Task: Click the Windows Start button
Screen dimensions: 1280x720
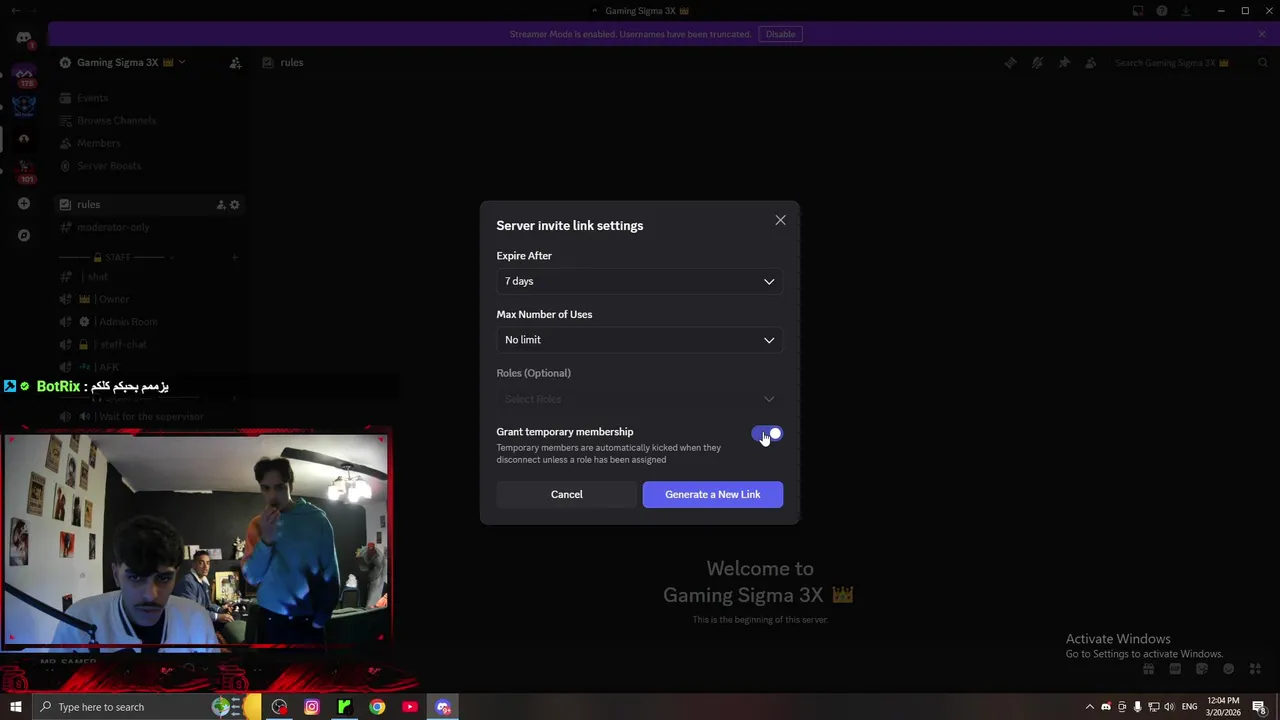Action: (x=15, y=707)
